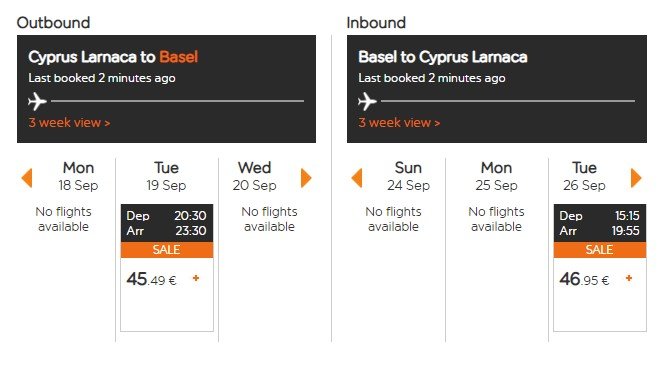Click the Dep 20:30 Arr 23:30 time box
The image size is (666, 368).
[x=167, y=224]
